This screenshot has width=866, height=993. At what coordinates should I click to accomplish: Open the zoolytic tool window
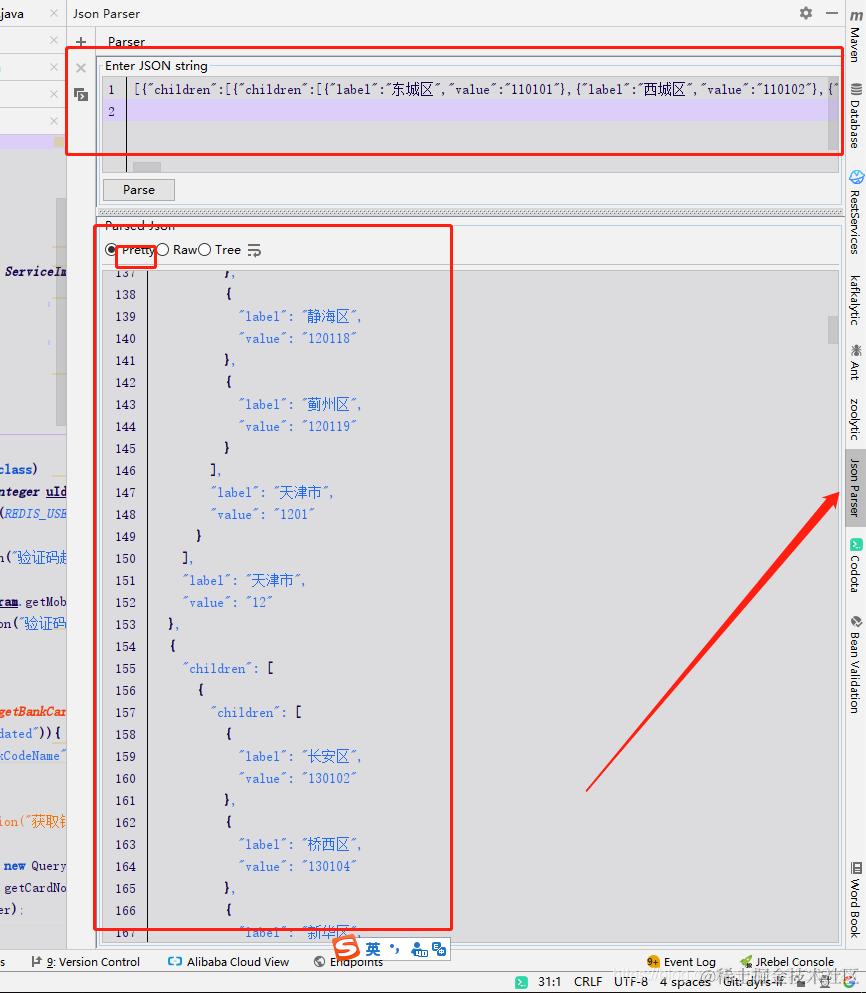(x=856, y=419)
